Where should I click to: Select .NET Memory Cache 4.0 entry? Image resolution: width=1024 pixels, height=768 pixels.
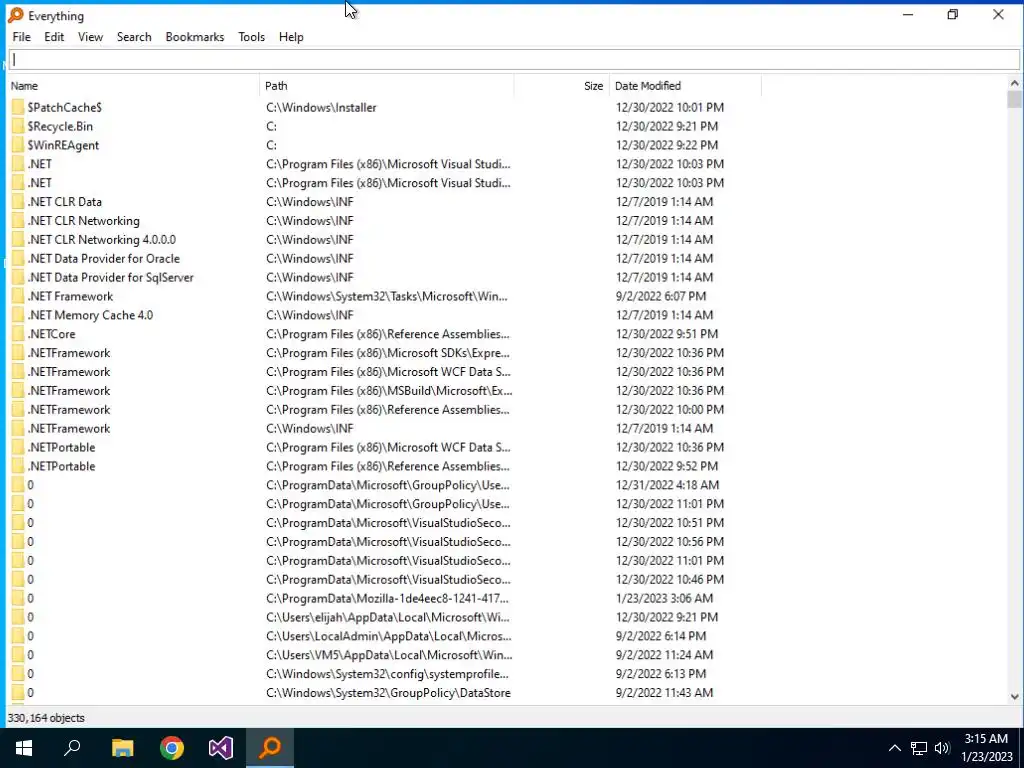tap(90, 315)
